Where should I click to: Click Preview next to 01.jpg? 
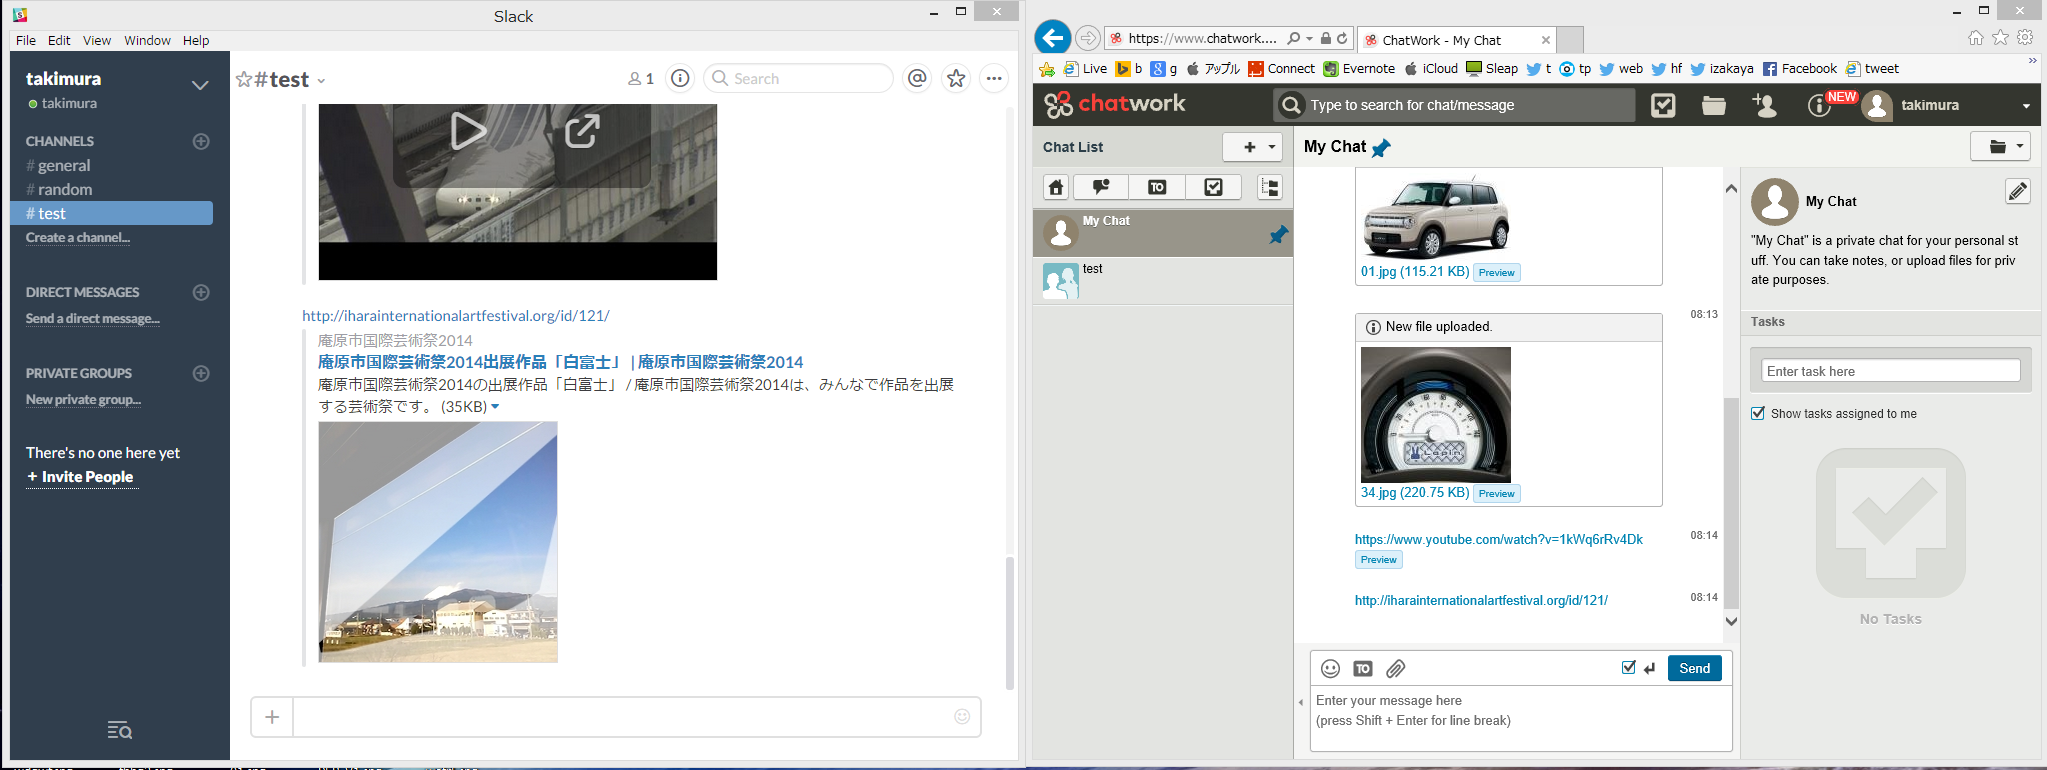pos(1496,272)
